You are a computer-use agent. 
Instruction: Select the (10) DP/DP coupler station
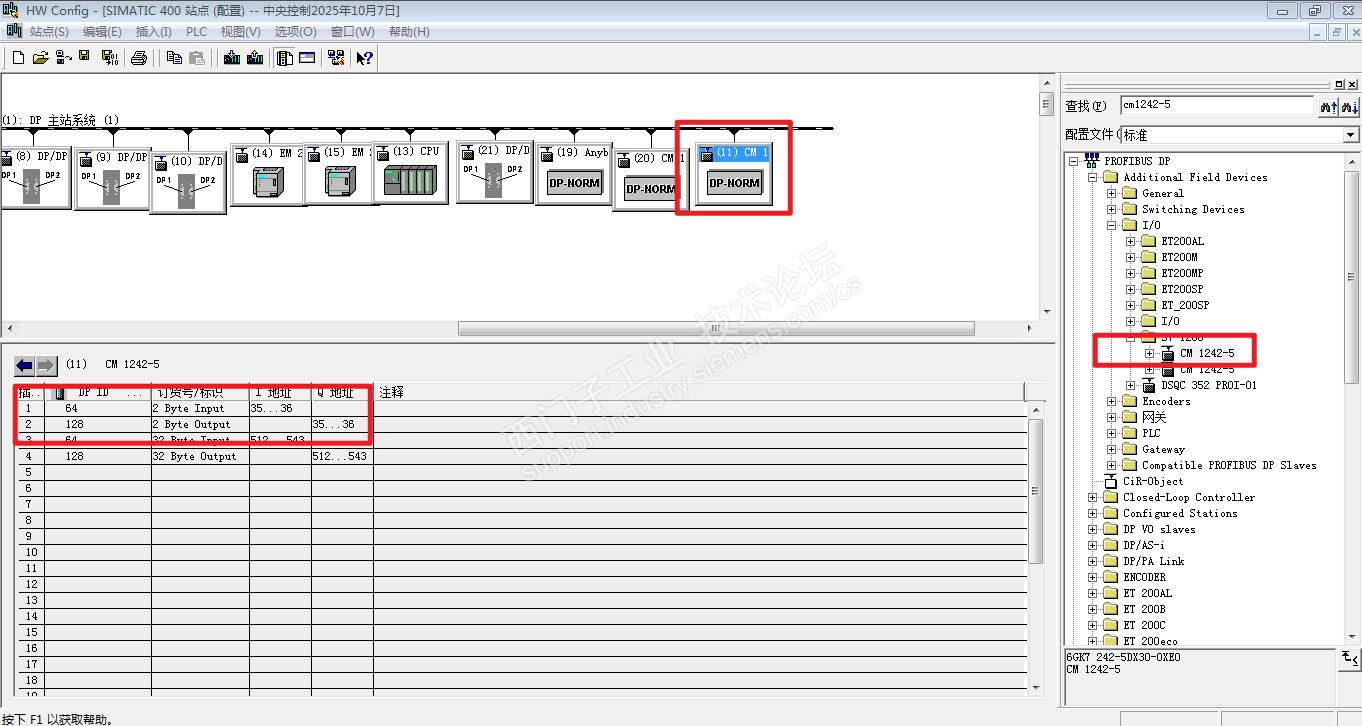tap(188, 182)
